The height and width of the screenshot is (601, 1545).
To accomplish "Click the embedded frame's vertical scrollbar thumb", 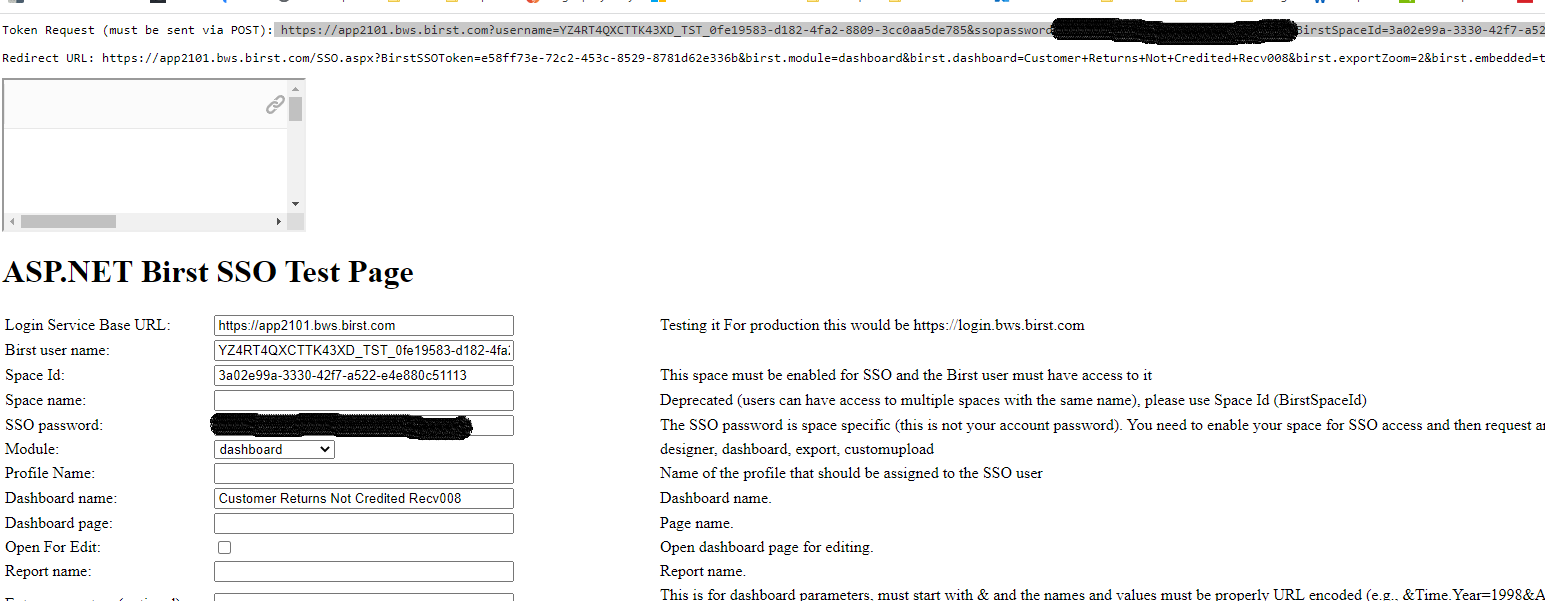I will (x=296, y=109).
